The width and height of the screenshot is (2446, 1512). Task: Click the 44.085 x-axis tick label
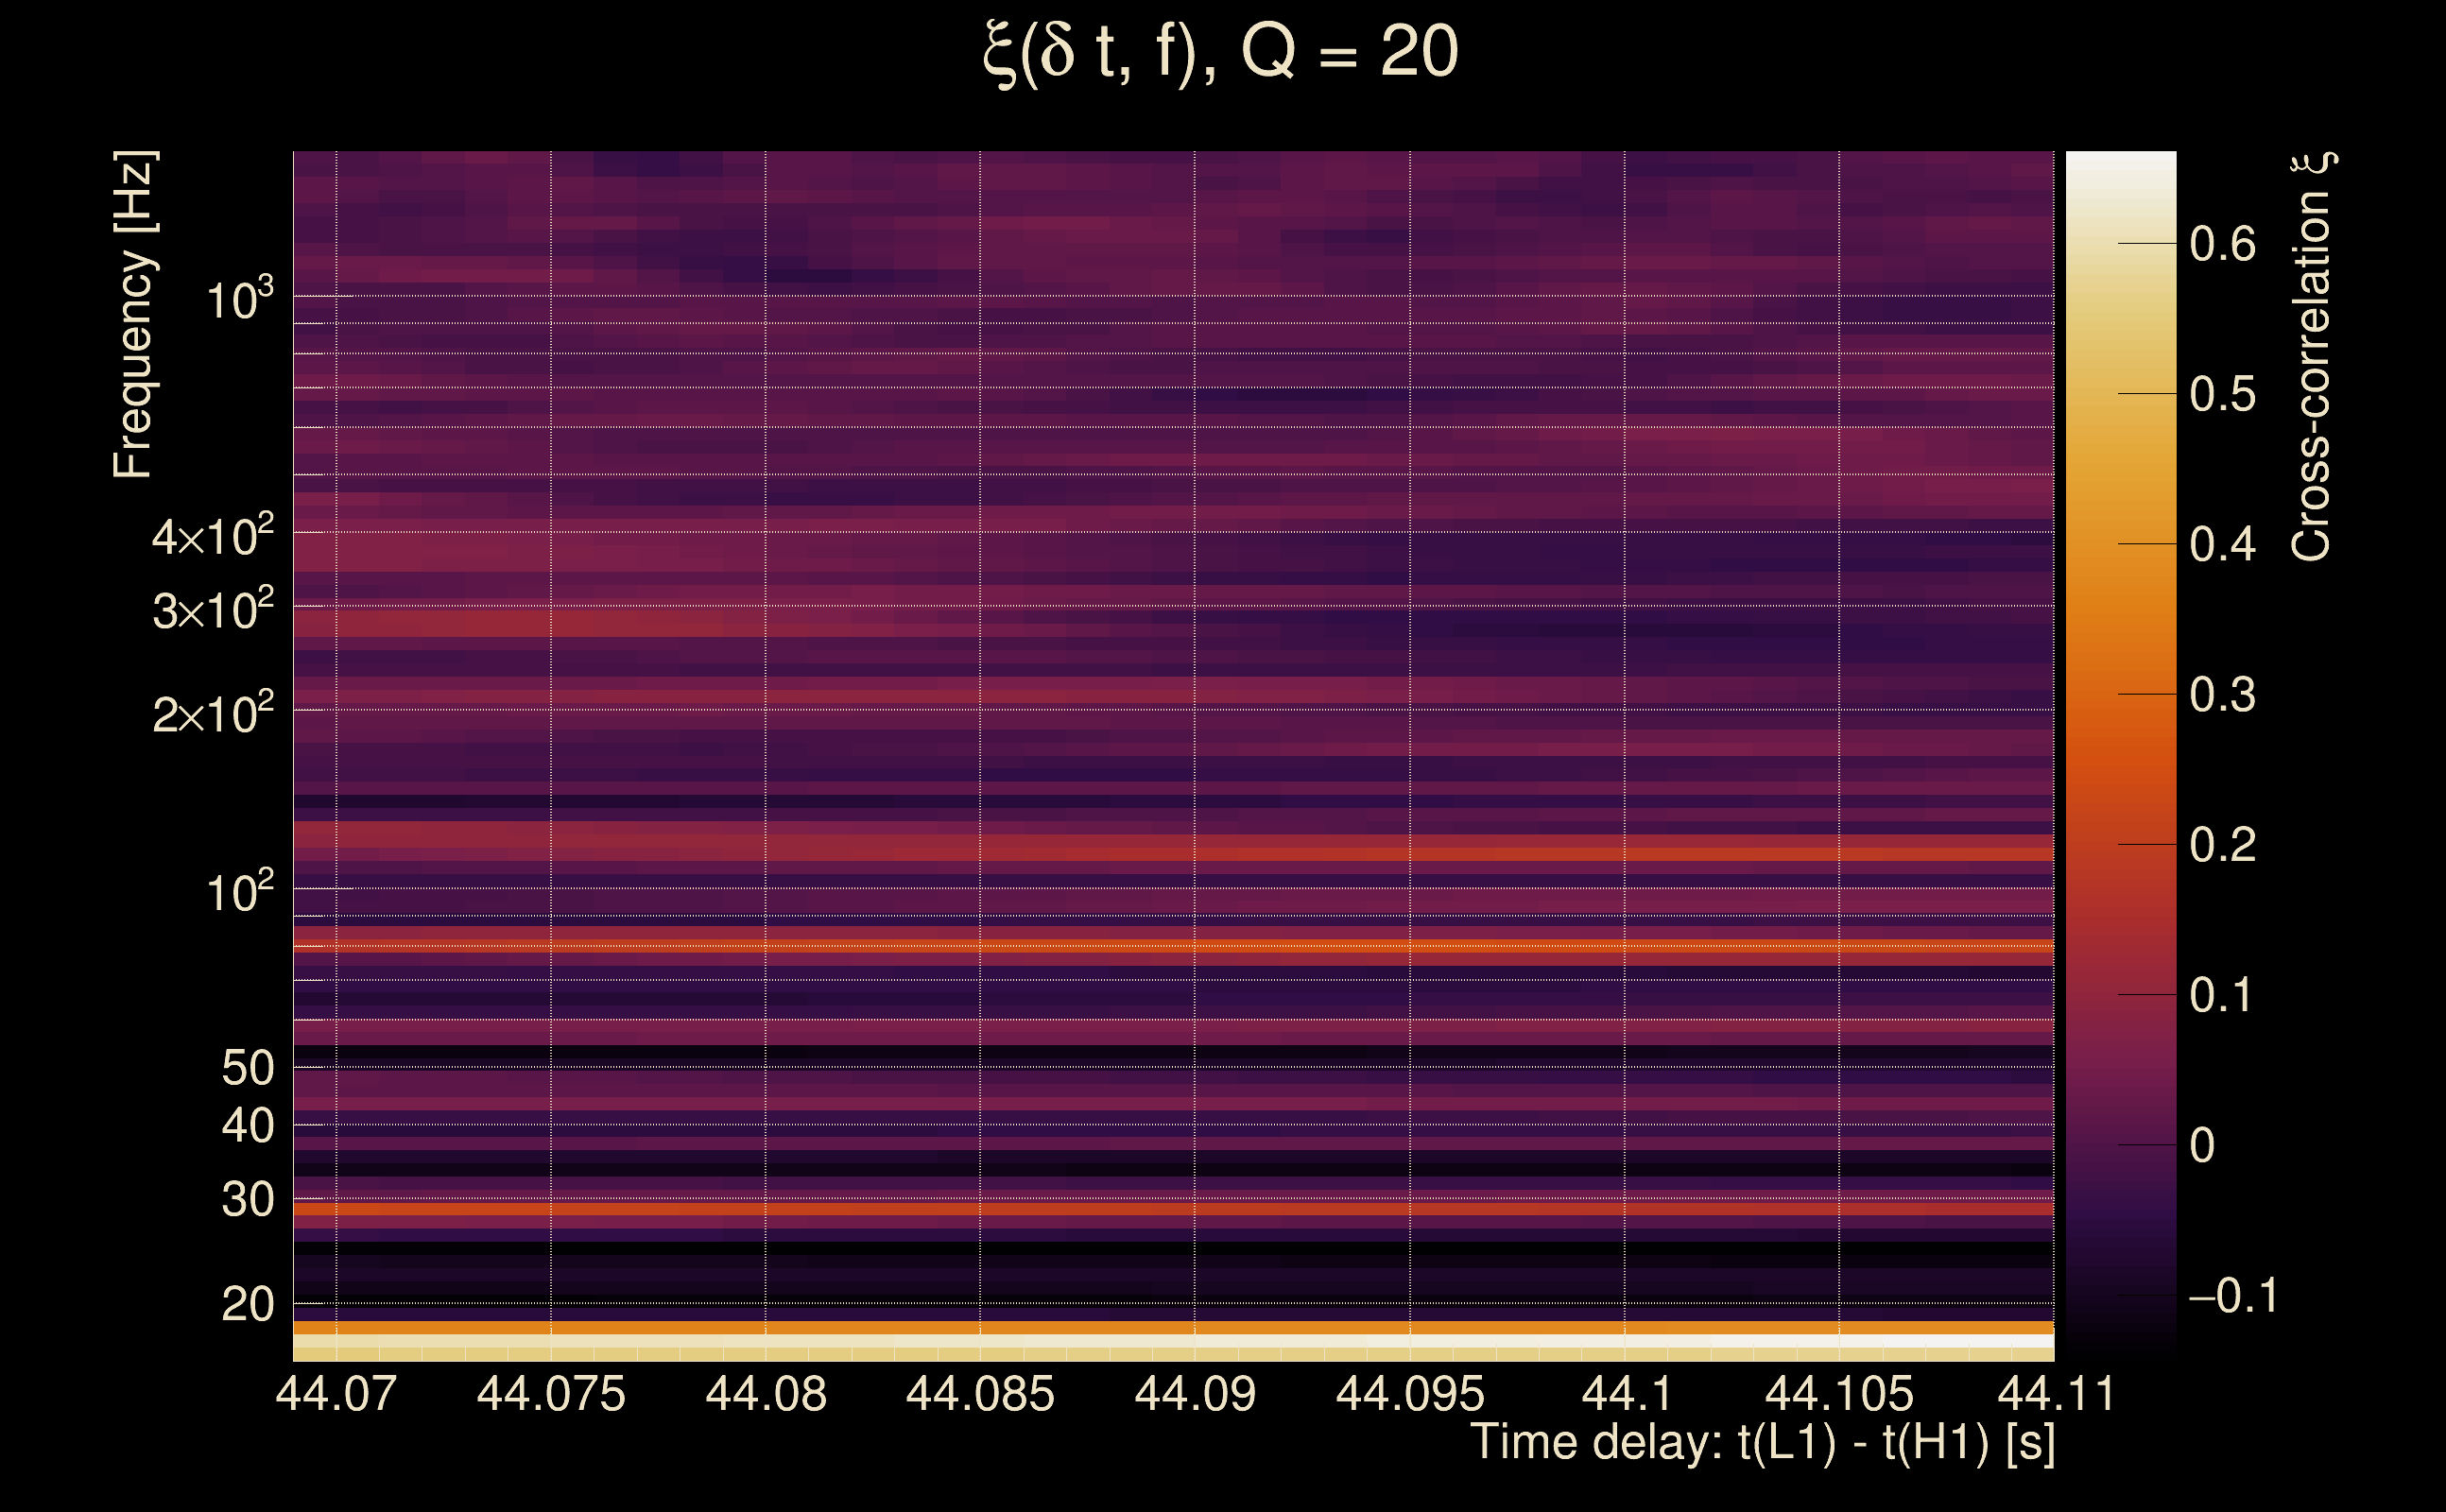980,1393
